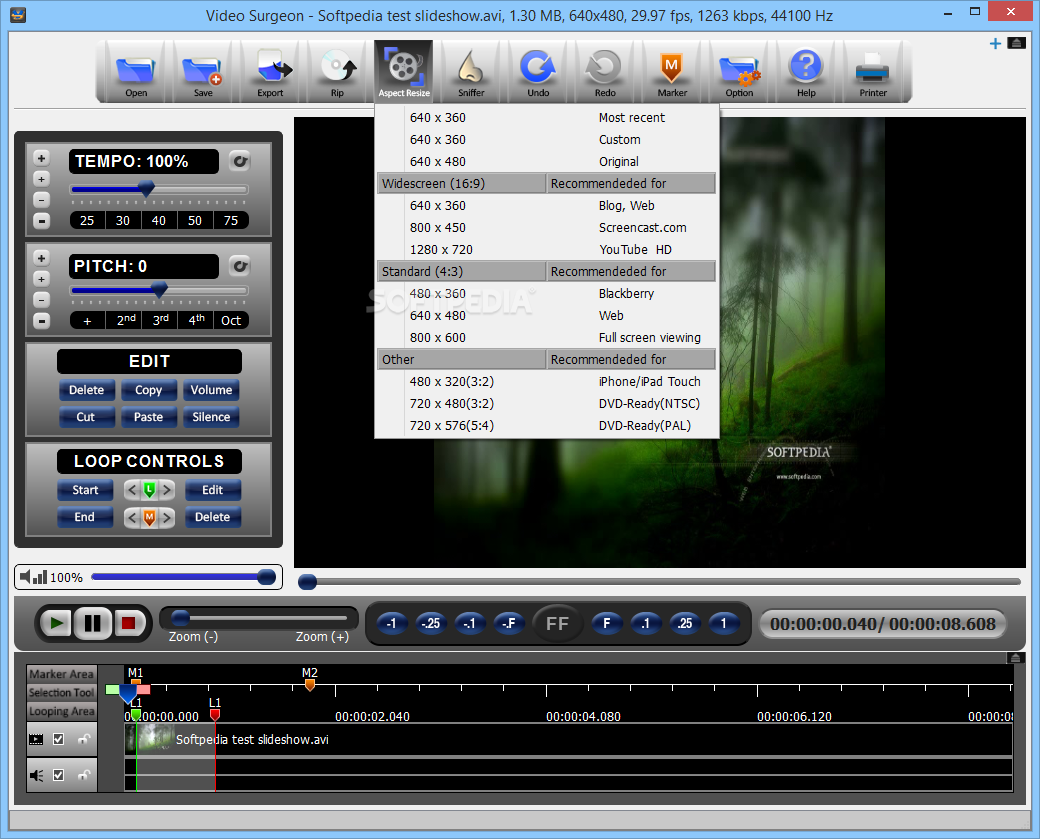This screenshot has height=839, width=1040.
Task: Decrease pitch with the large minus button
Action: pyautogui.click(x=41, y=321)
